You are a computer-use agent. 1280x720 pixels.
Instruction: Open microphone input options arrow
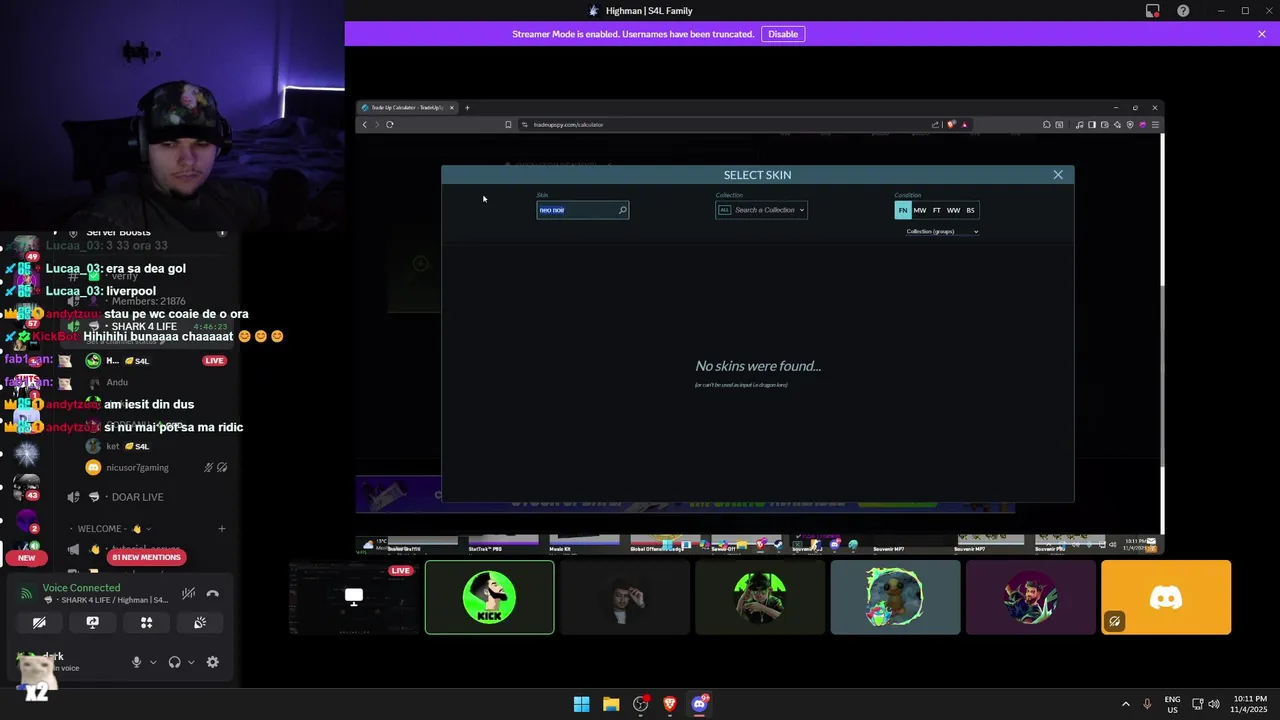(x=153, y=662)
